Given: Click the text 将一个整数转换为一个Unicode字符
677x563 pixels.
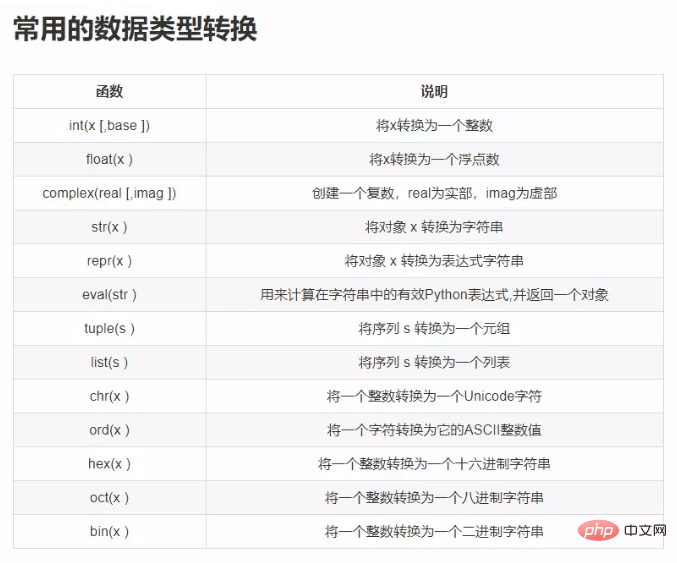Looking at the screenshot, I should pos(434,396).
